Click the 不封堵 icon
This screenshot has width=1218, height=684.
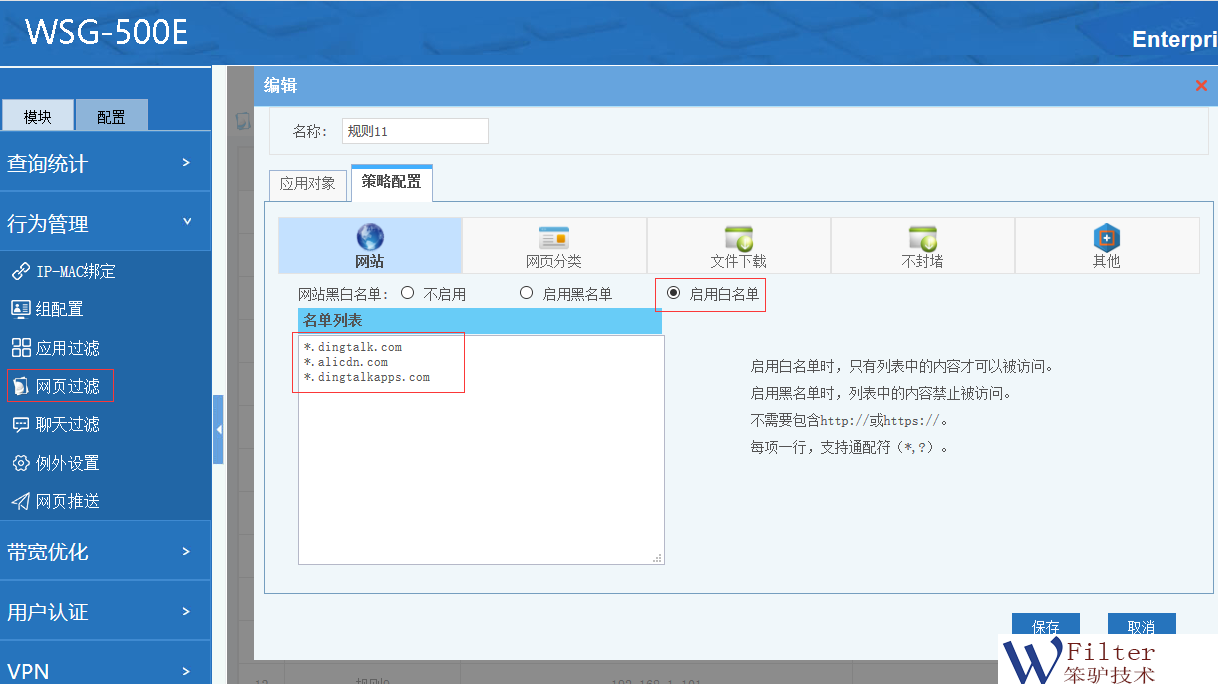coord(922,238)
